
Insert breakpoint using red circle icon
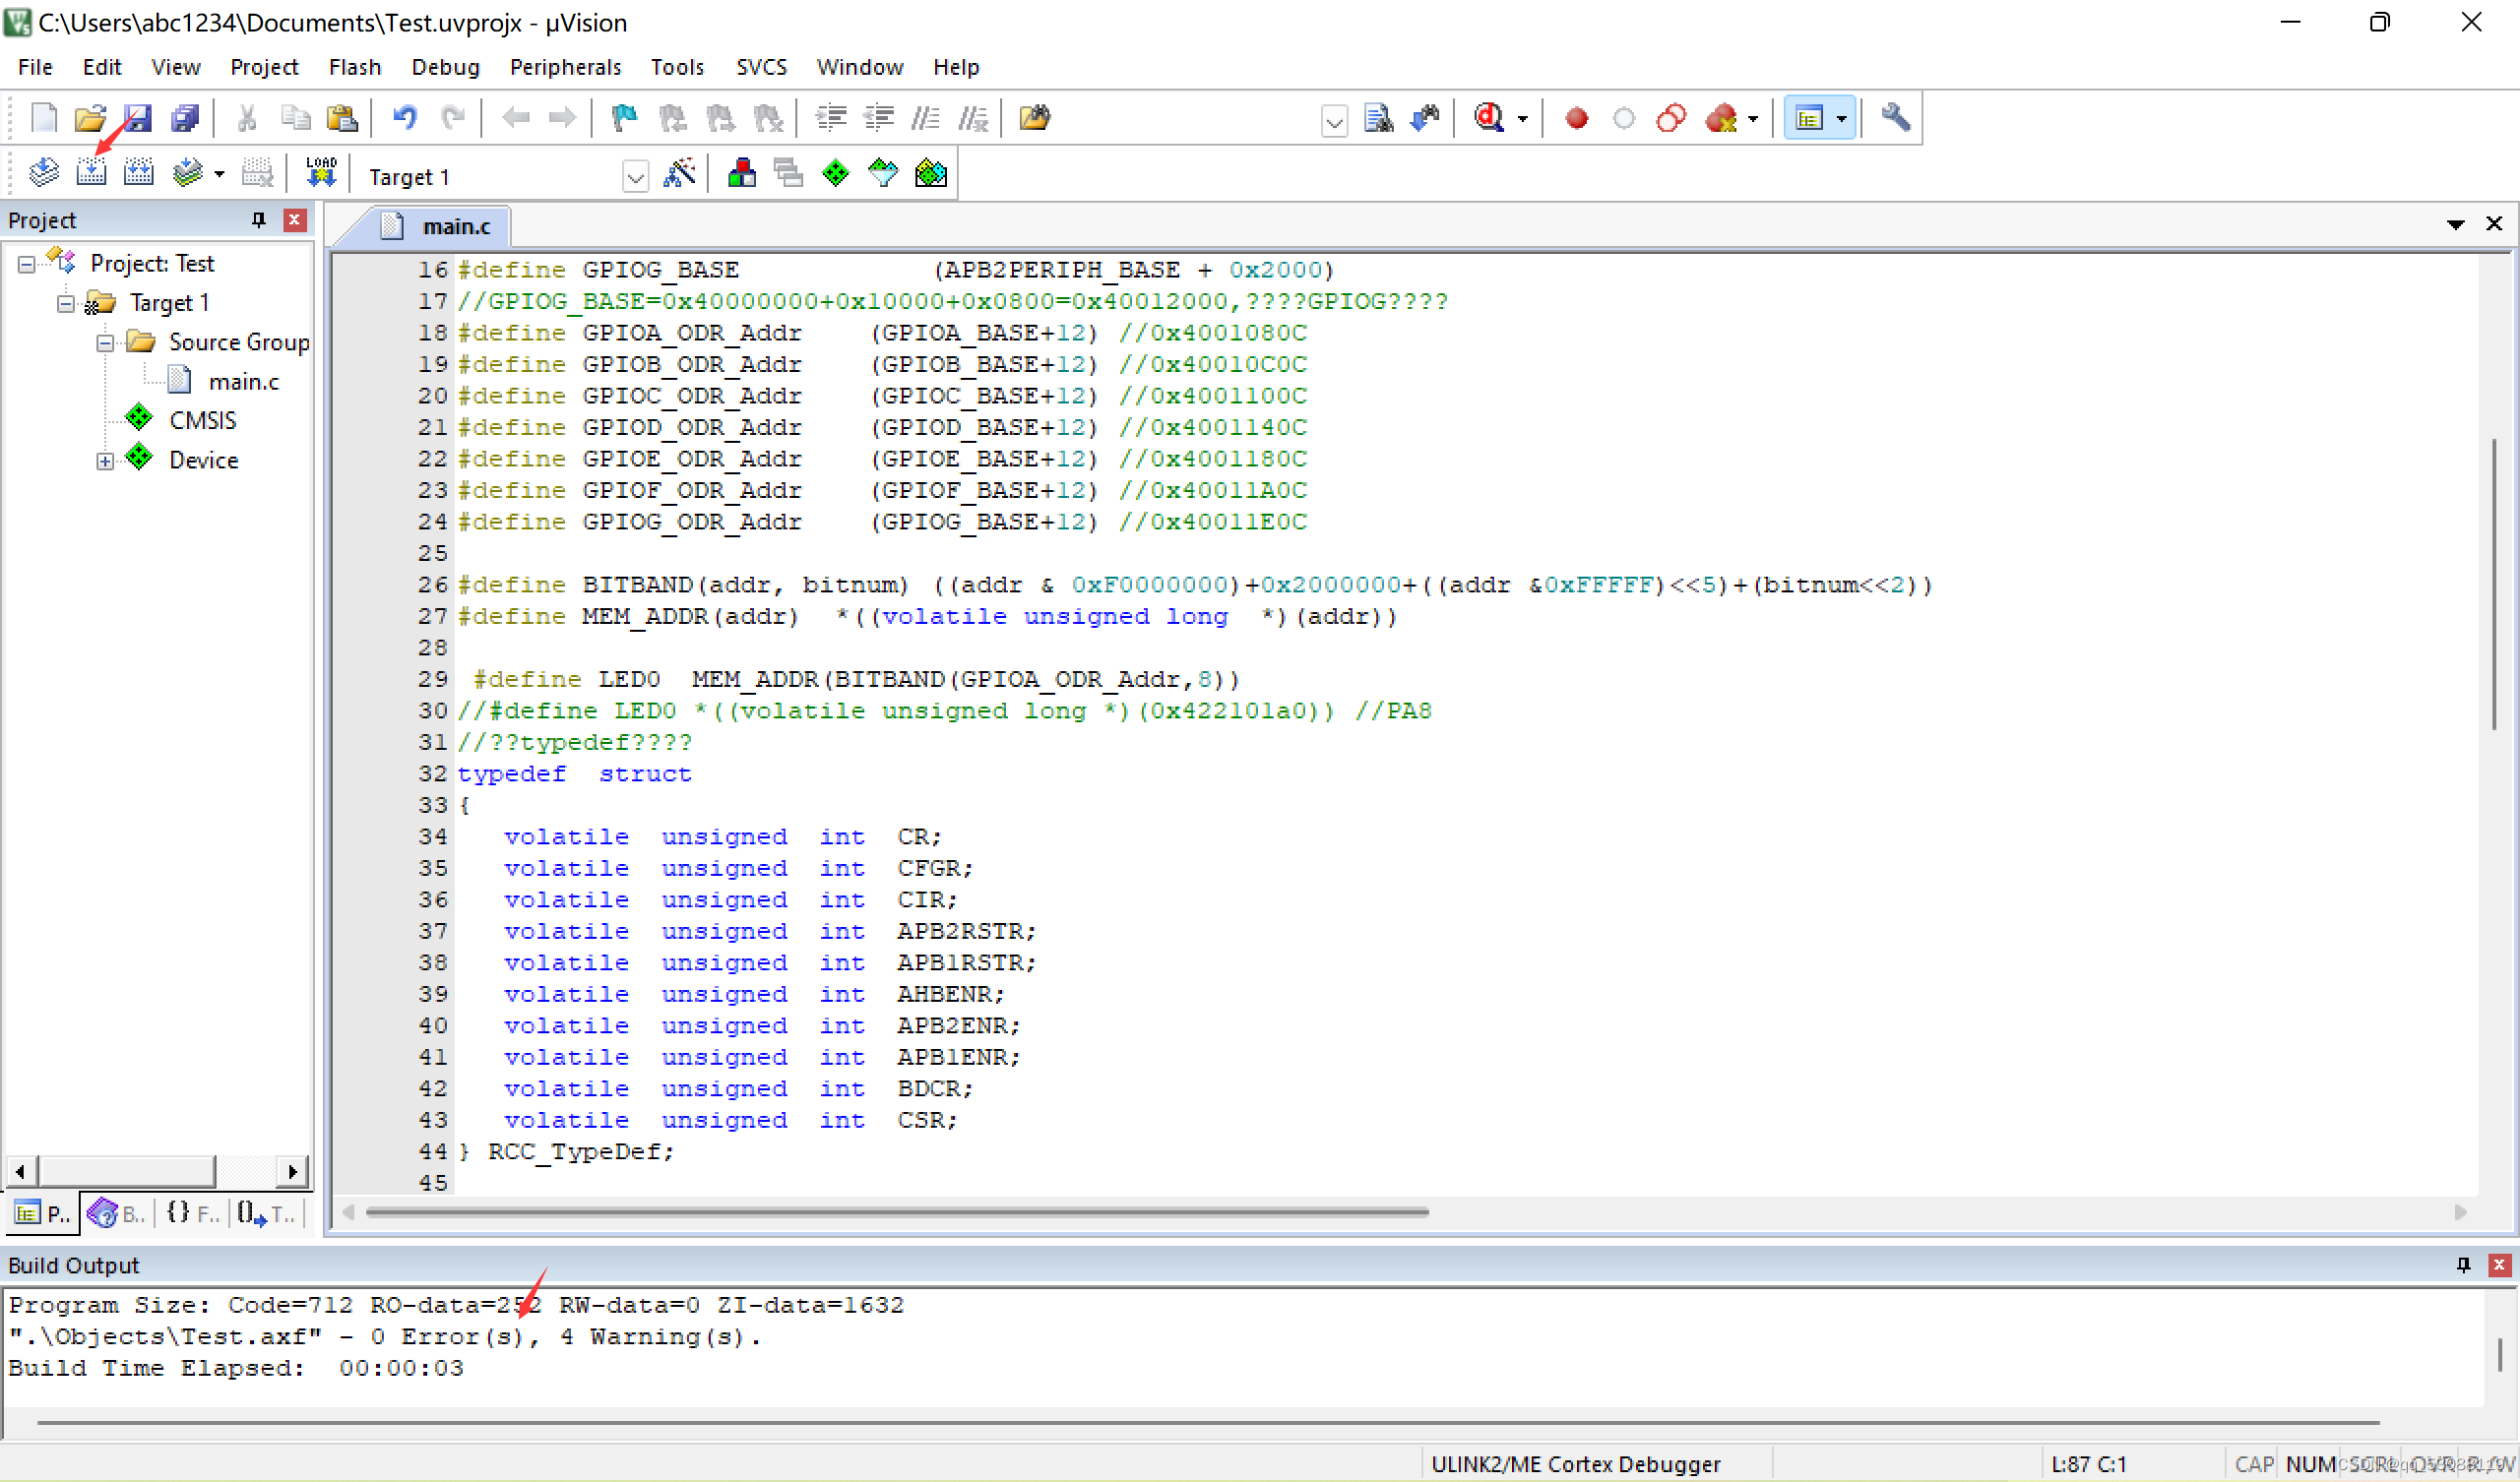1576,118
